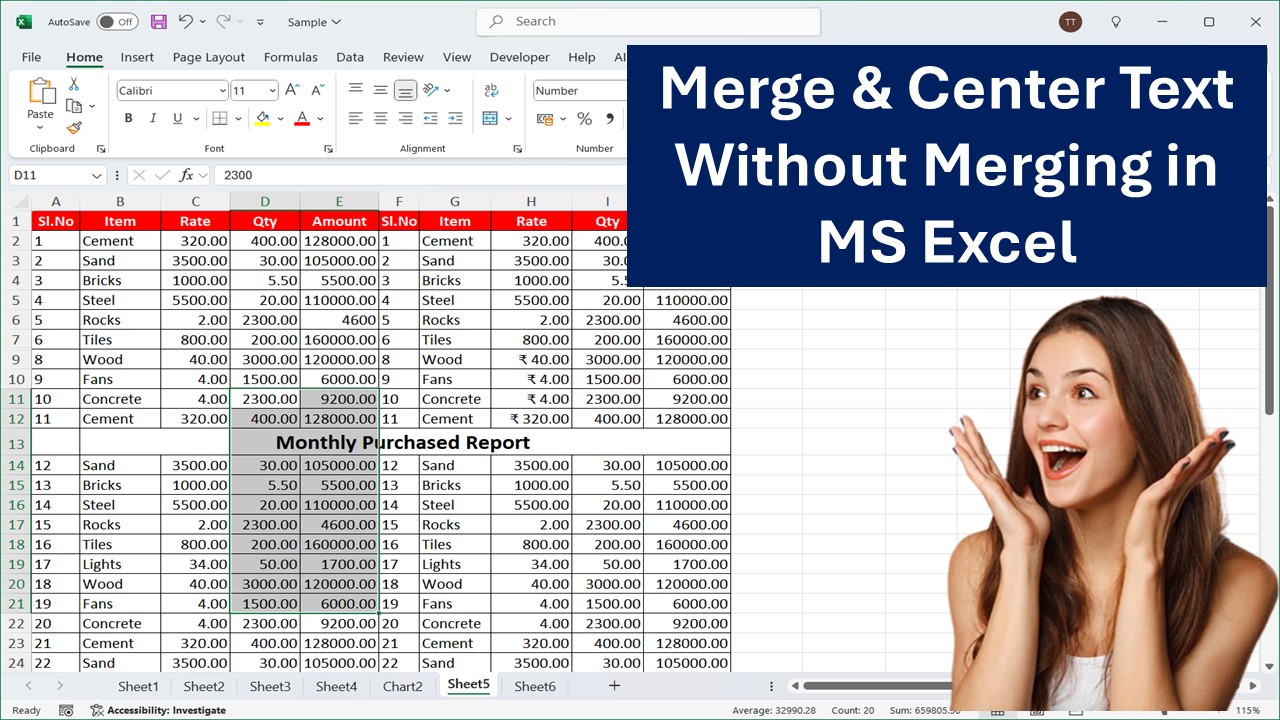Toggle Align Right
This screenshot has width=1280, height=720.
[x=405, y=118]
